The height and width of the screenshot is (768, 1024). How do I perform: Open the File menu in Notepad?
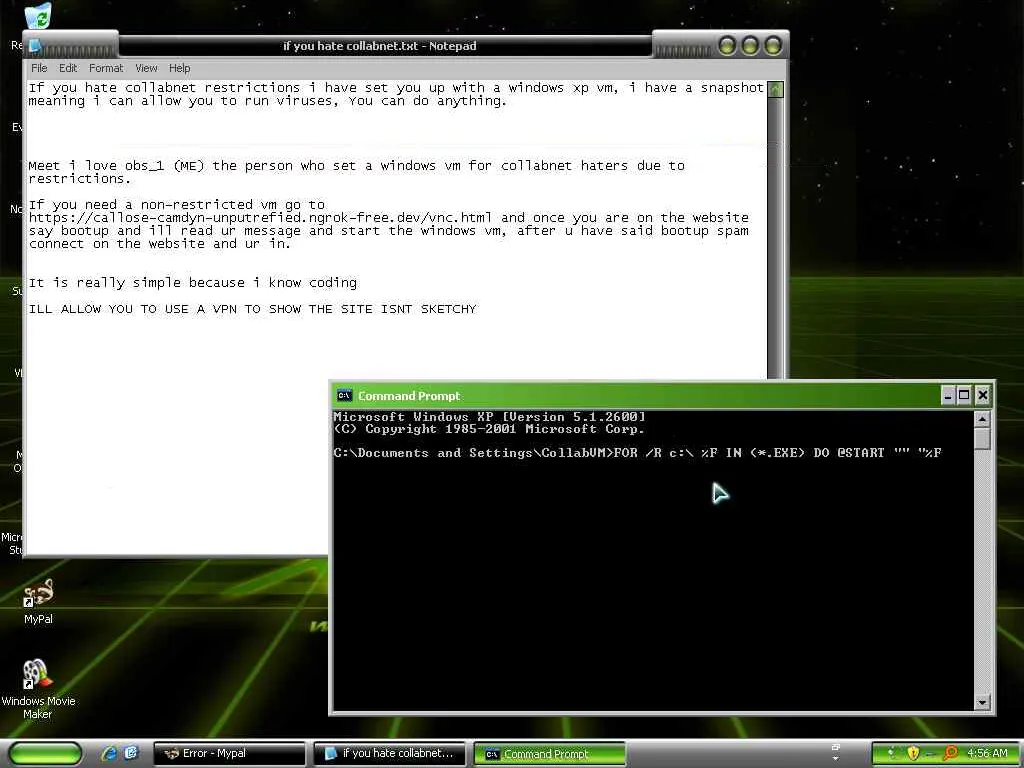(x=39, y=68)
